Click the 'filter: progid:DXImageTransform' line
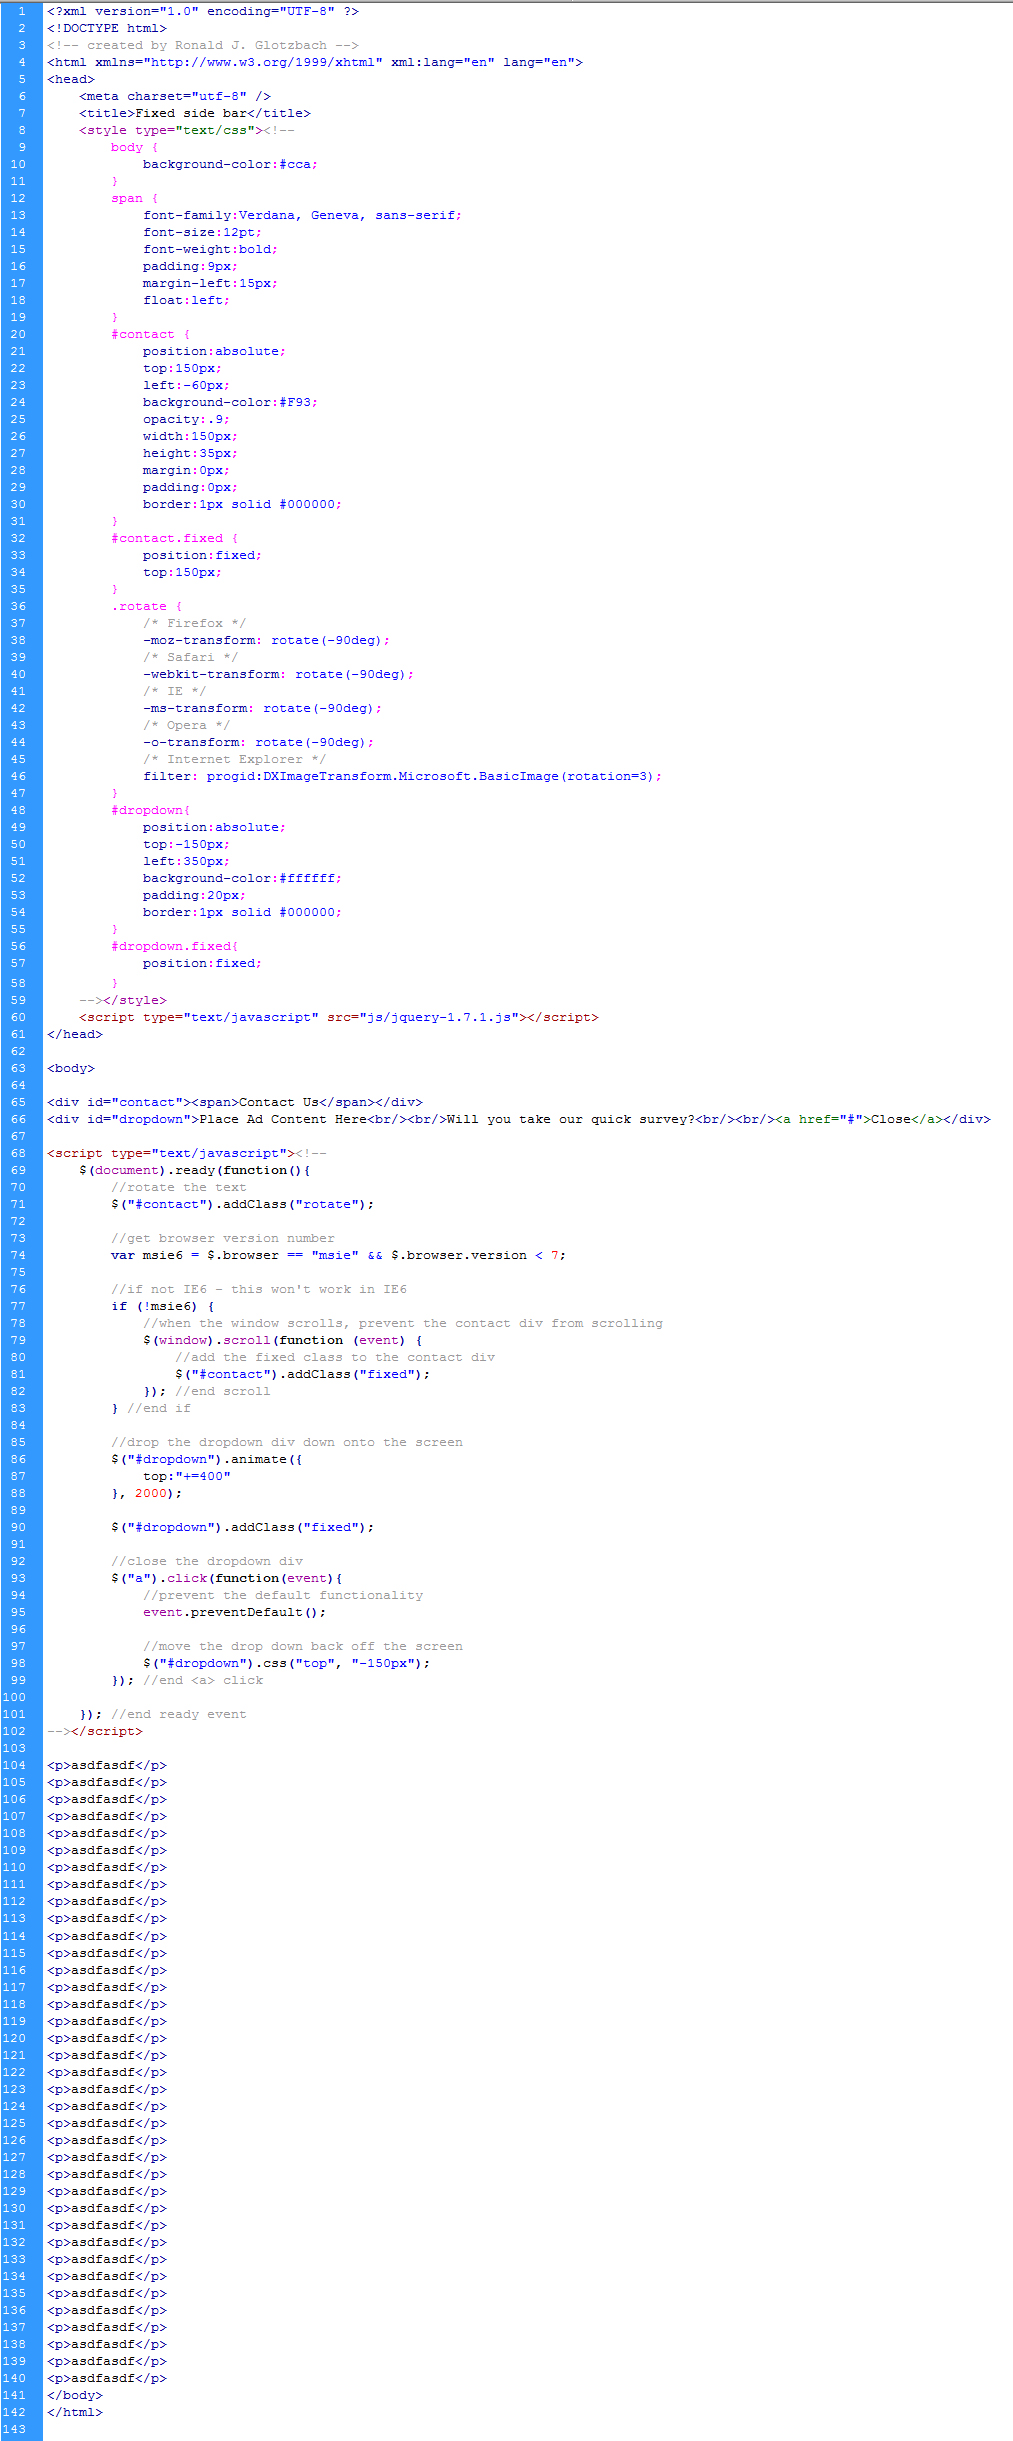 402,776
